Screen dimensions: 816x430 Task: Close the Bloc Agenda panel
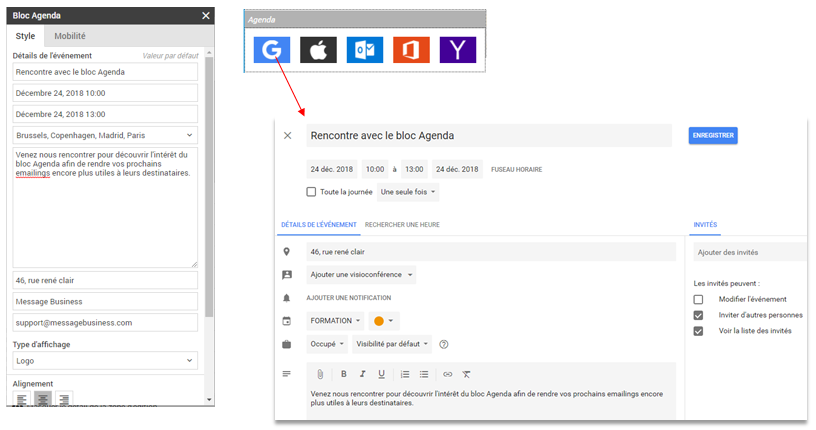click(206, 16)
